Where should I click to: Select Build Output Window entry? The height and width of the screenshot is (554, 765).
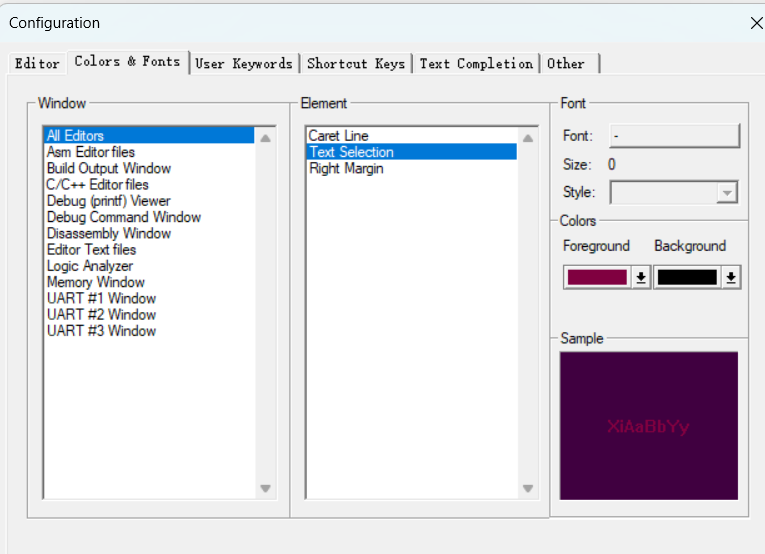[109, 168]
